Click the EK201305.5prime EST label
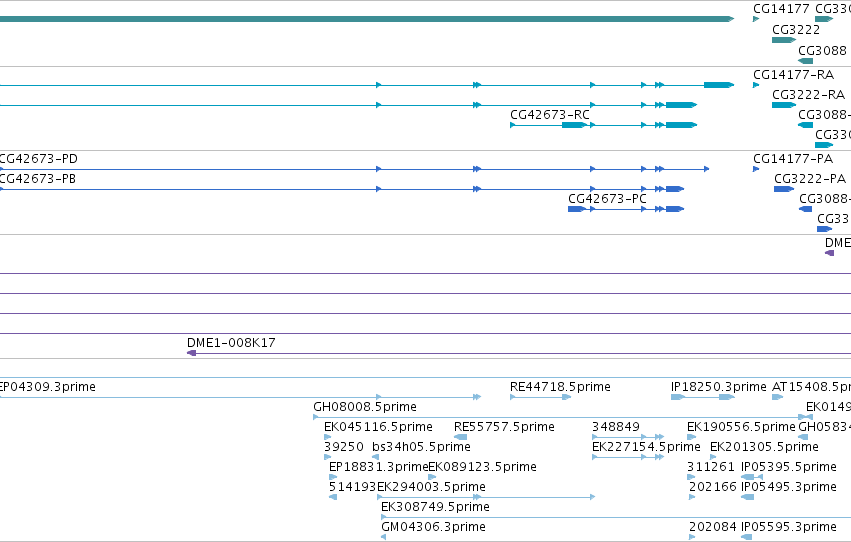The image size is (851, 542). coord(764,447)
